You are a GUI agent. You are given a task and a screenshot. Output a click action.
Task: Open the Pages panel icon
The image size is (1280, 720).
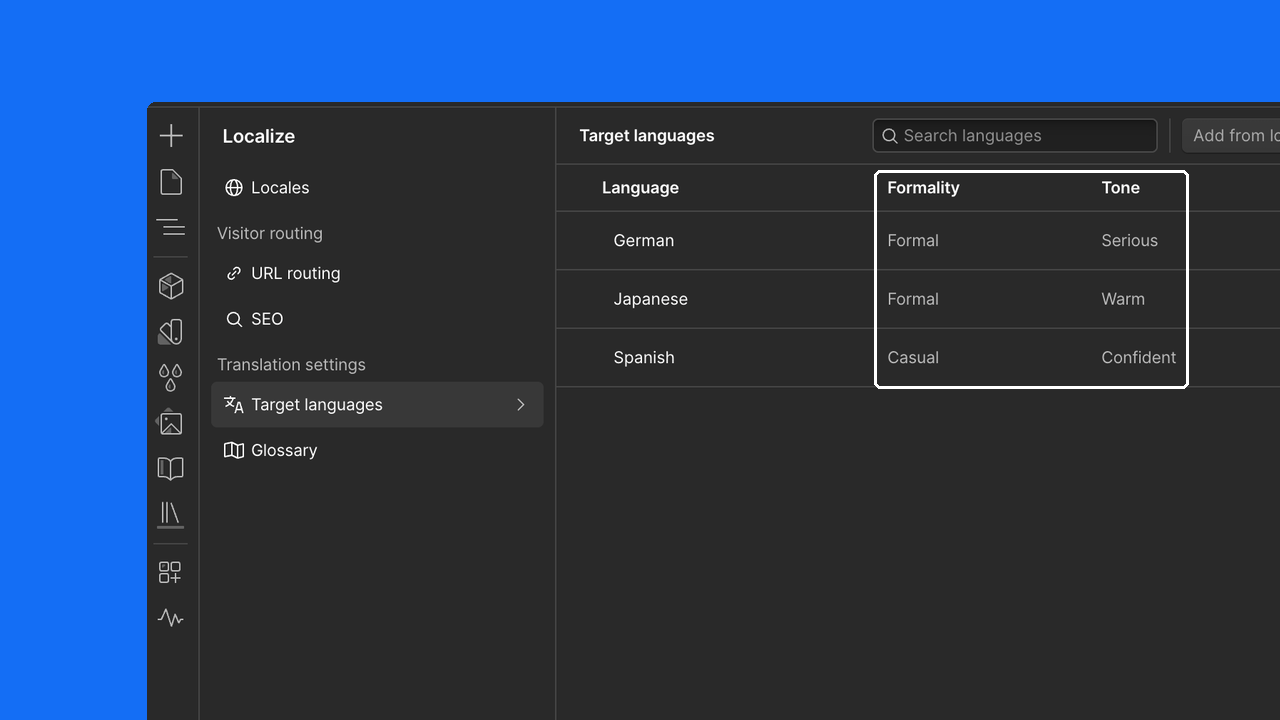171,182
